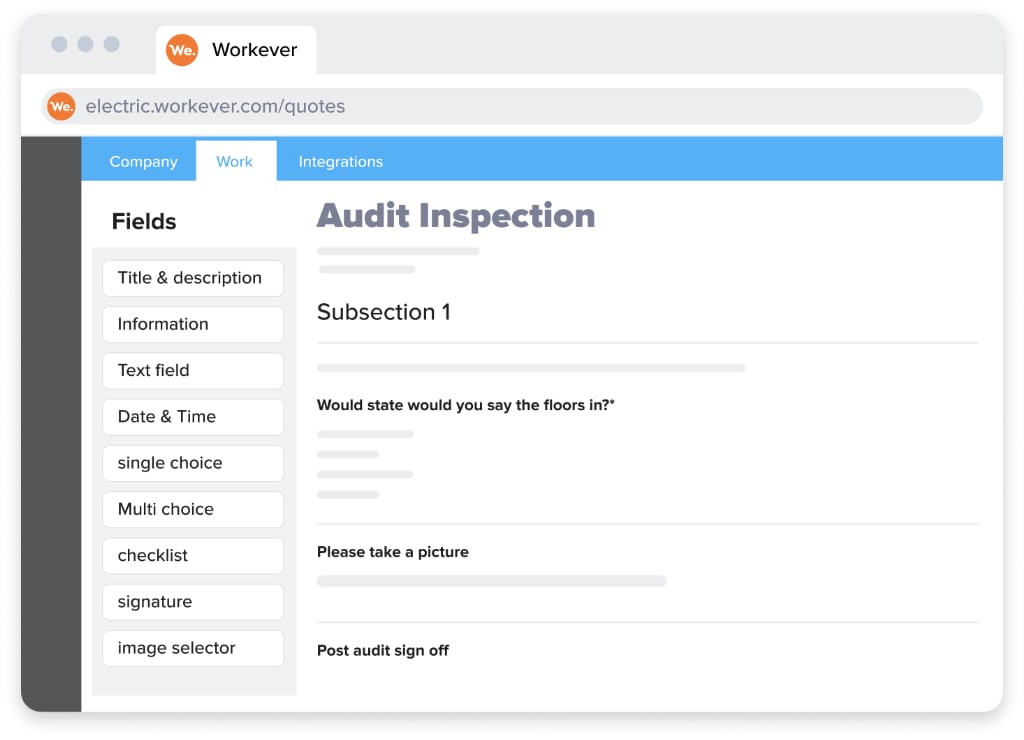Select the Work tab
Viewport: 1024px width, 740px height.
pos(235,161)
